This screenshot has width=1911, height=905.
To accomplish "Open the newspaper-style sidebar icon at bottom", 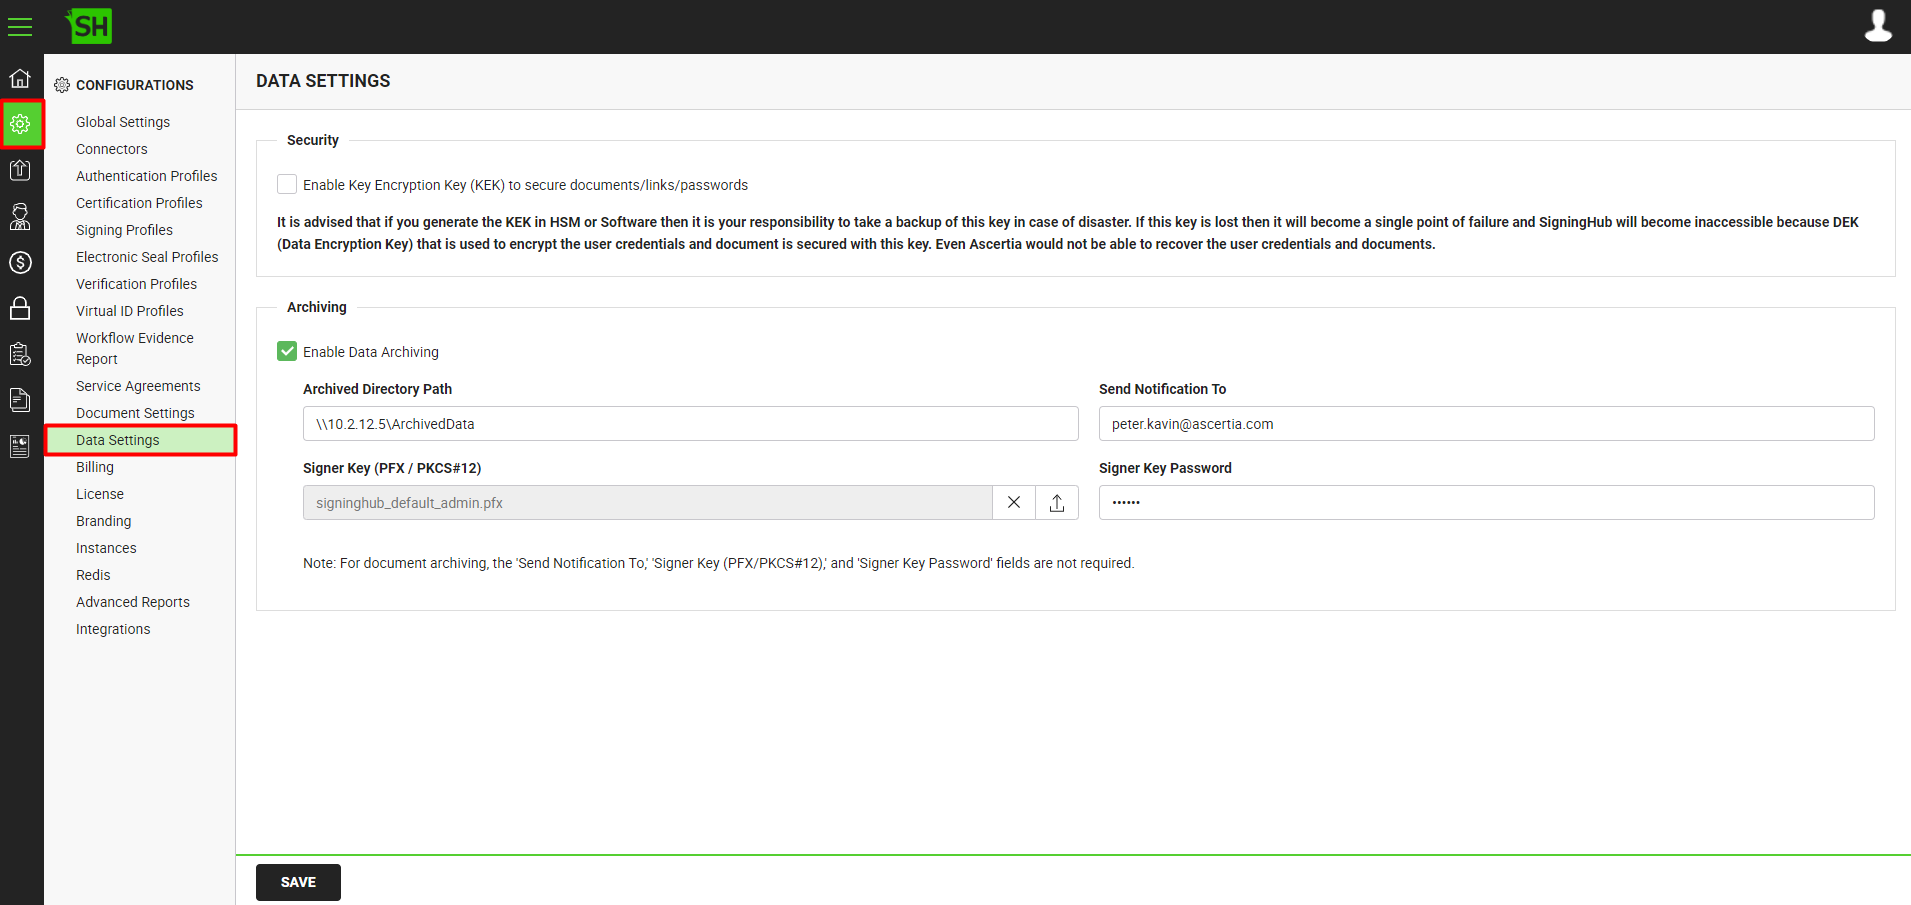I will tap(20, 446).
